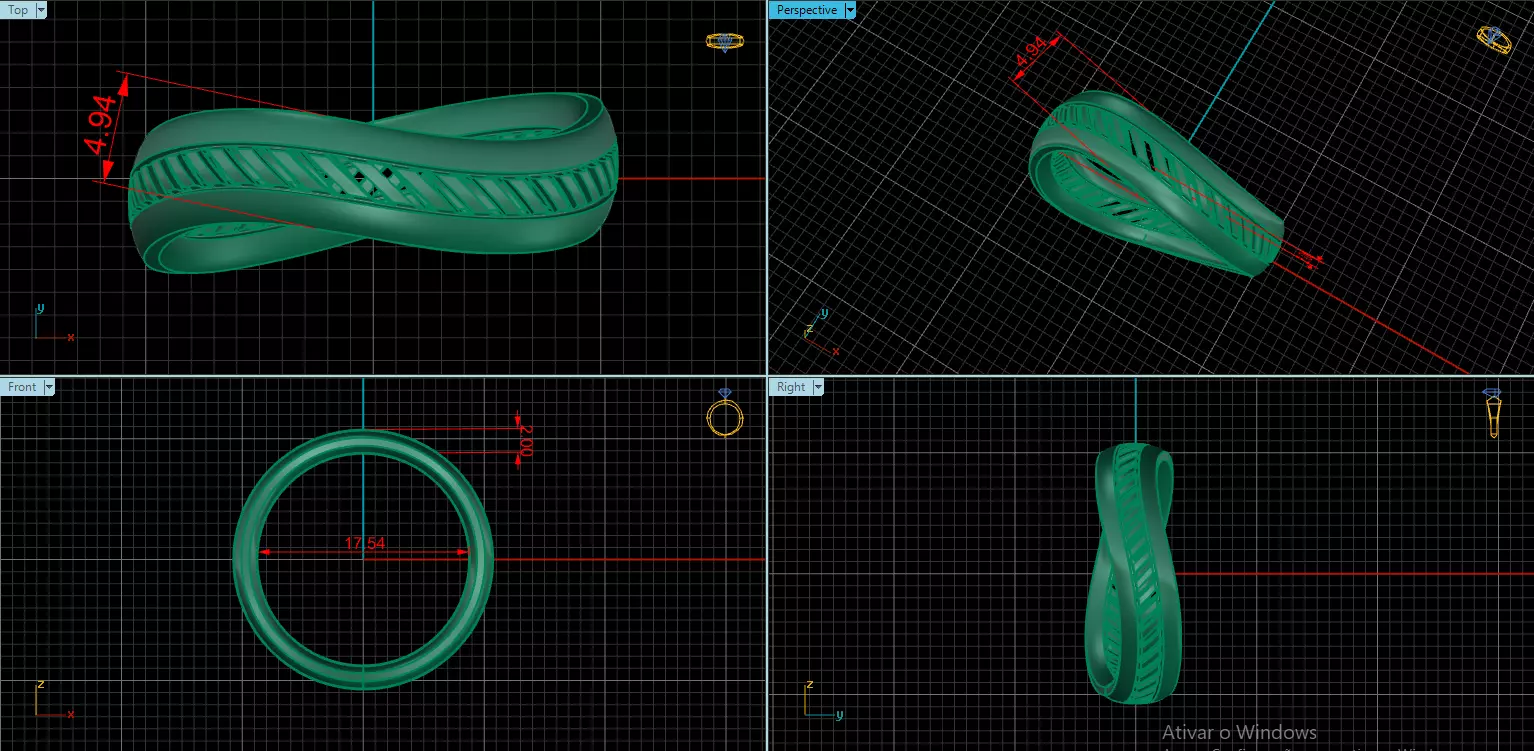The height and width of the screenshot is (751, 1534).
Task: Open the Top viewport dropdown arrow
Action: pyautogui.click(x=41, y=10)
